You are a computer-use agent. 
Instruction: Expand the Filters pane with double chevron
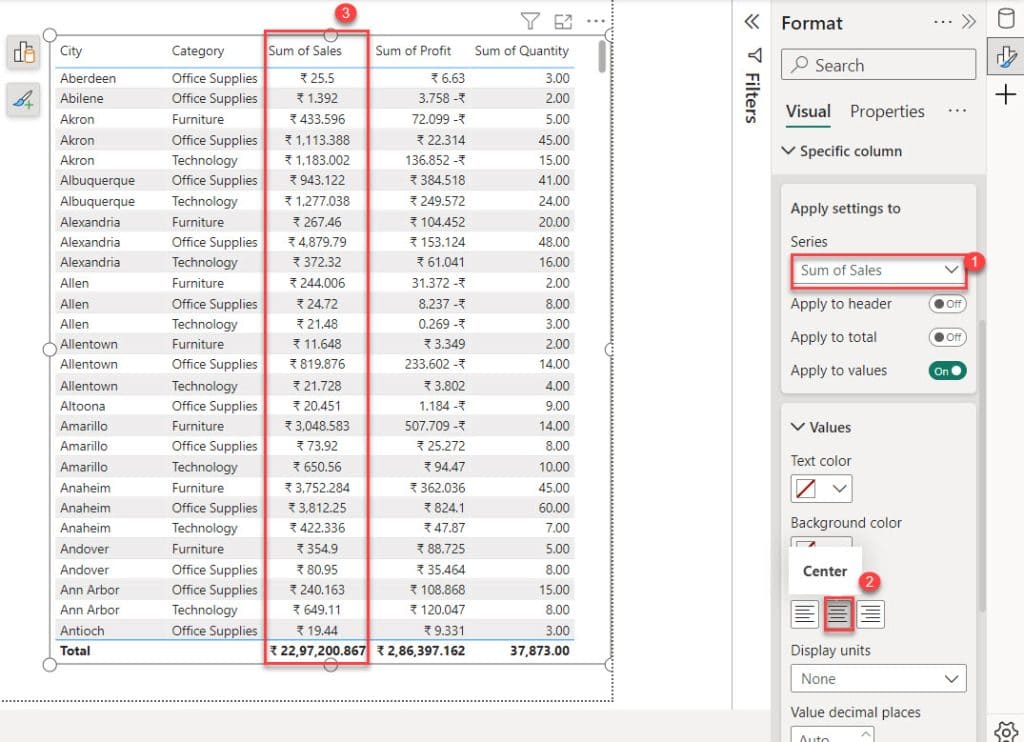tap(752, 22)
